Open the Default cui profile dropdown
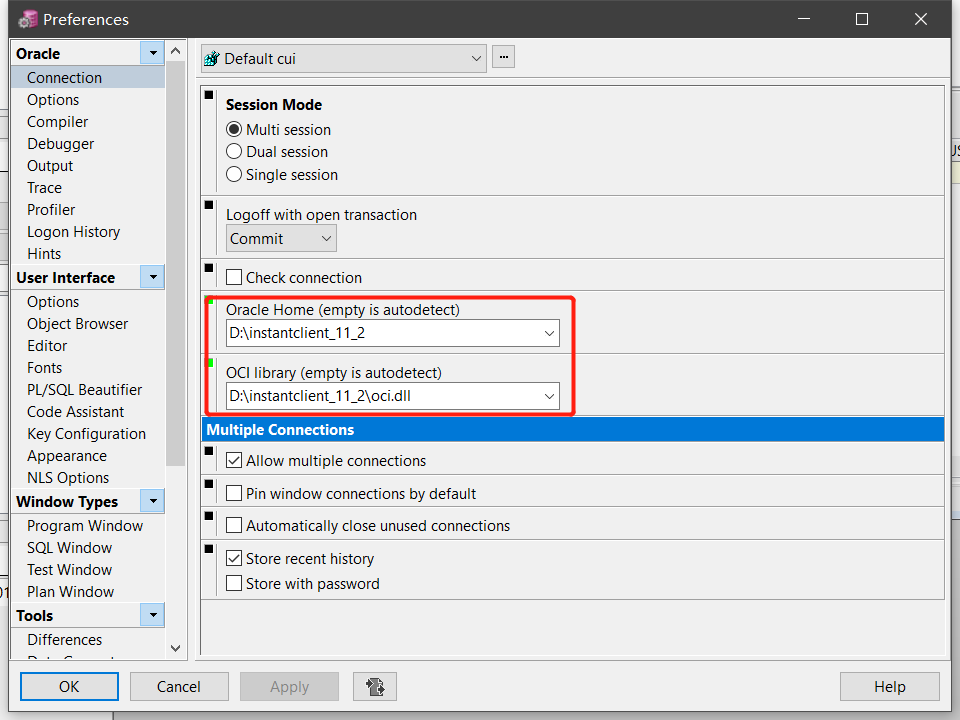Screen dimensions: 960x720 [x=477, y=58]
